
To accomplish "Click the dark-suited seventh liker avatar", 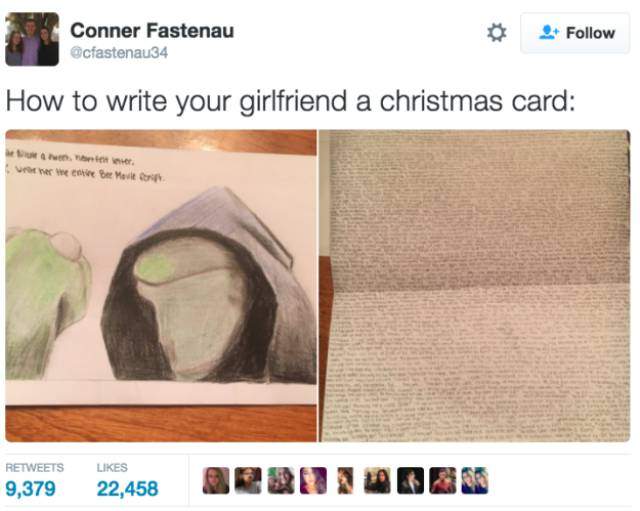I will 411,480.
